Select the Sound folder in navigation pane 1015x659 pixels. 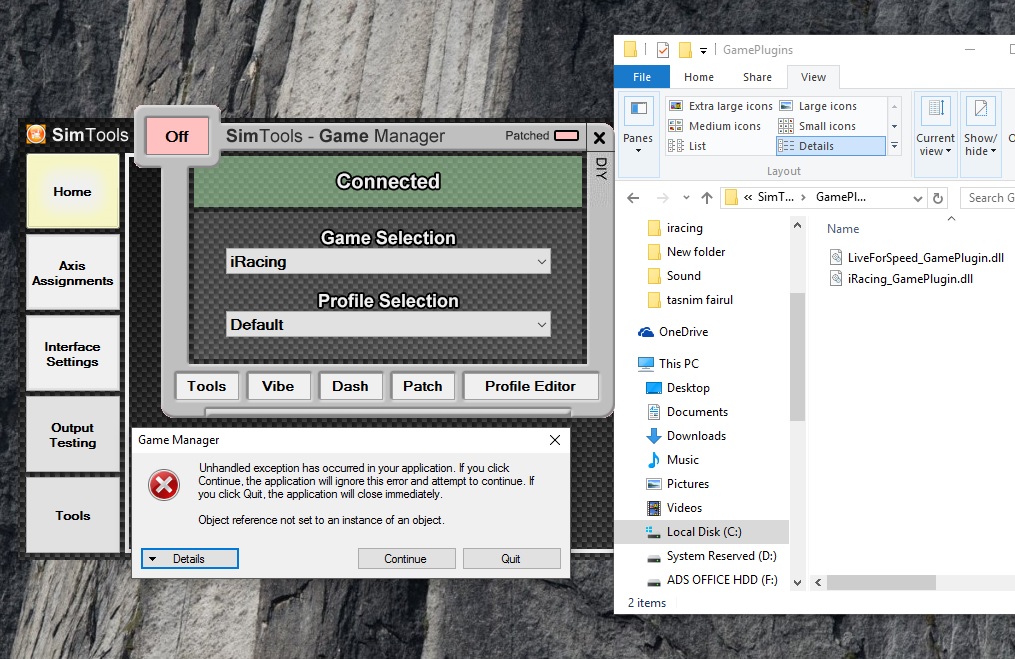684,276
